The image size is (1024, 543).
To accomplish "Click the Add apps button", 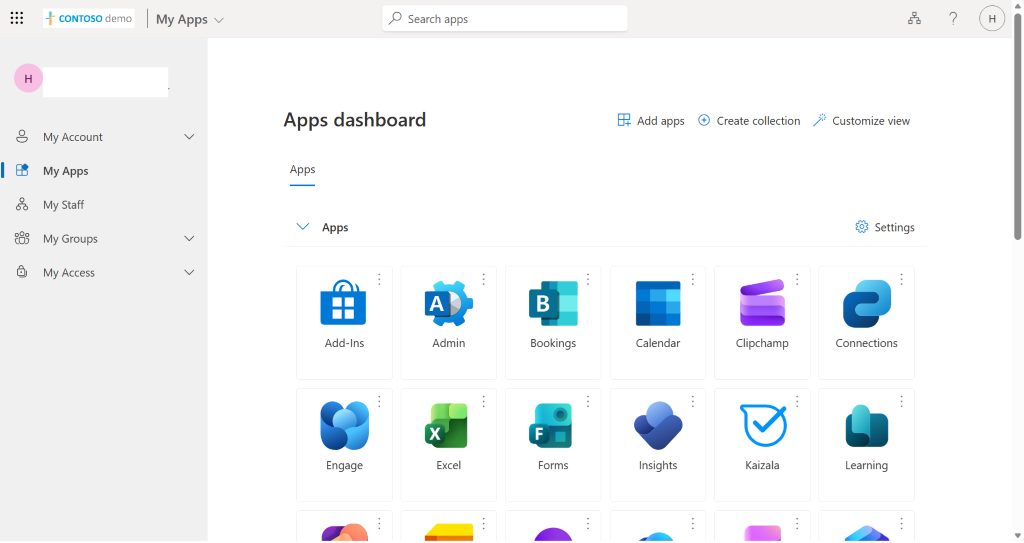I will coord(650,121).
